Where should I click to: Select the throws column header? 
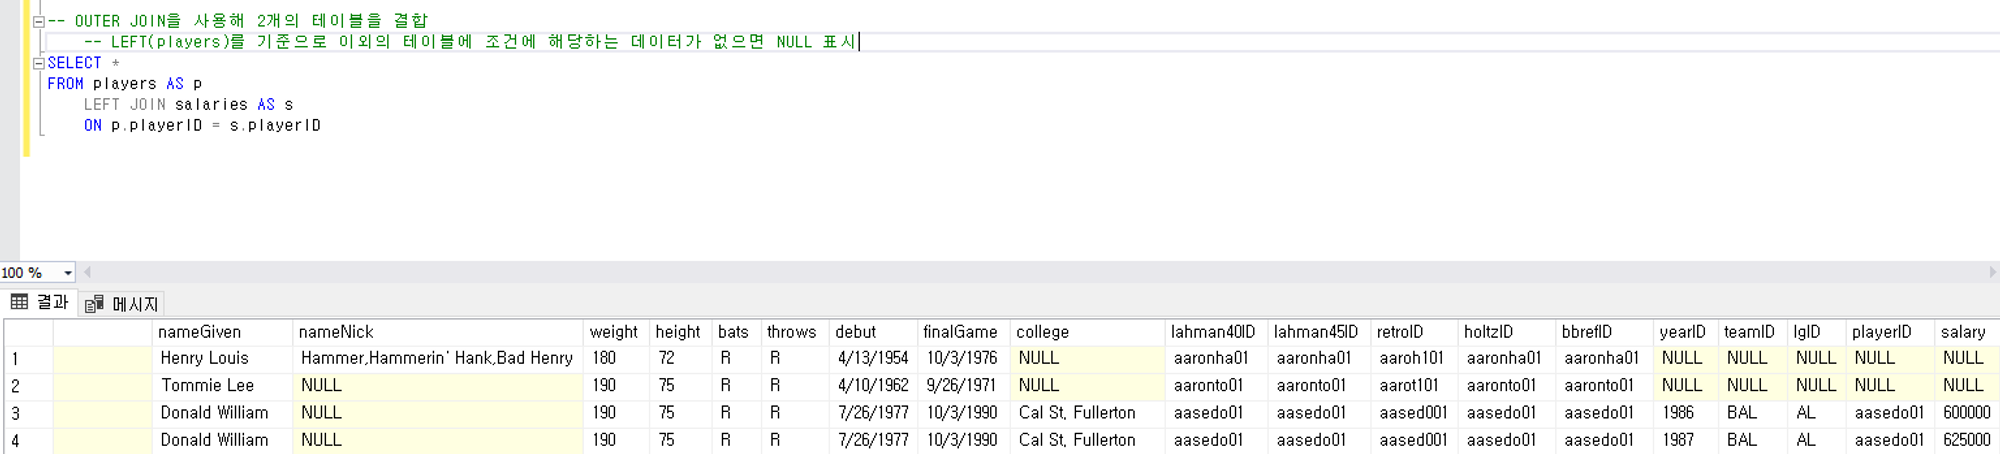[x=794, y=332]
